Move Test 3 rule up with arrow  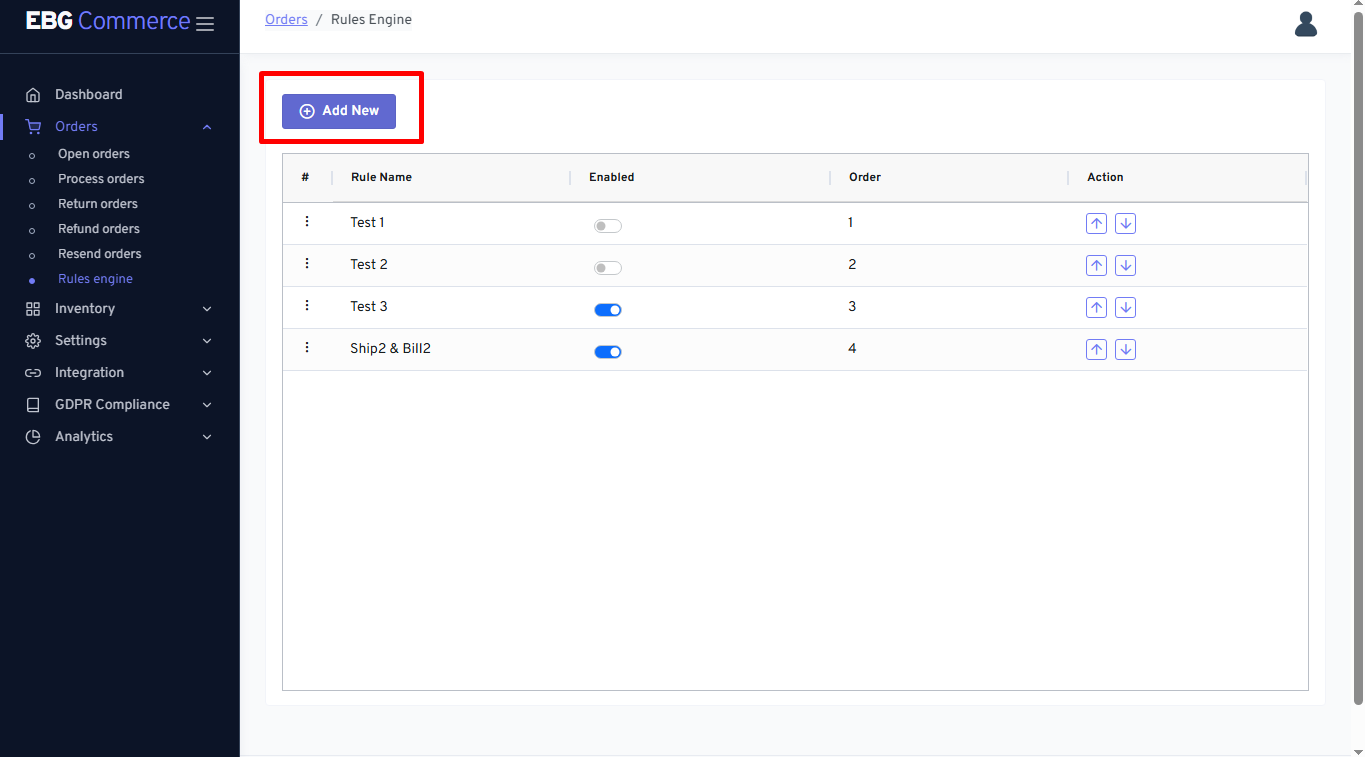click(x=1096, y=308)
